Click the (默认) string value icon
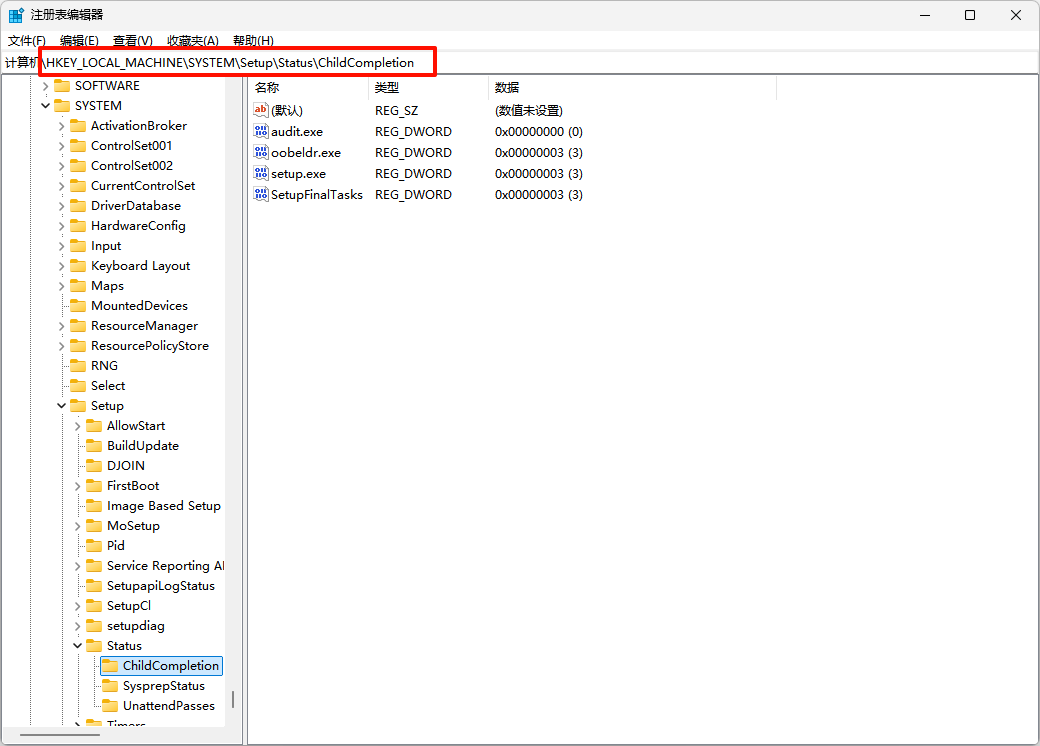1040x746 pixels. (x=261, y=111)
